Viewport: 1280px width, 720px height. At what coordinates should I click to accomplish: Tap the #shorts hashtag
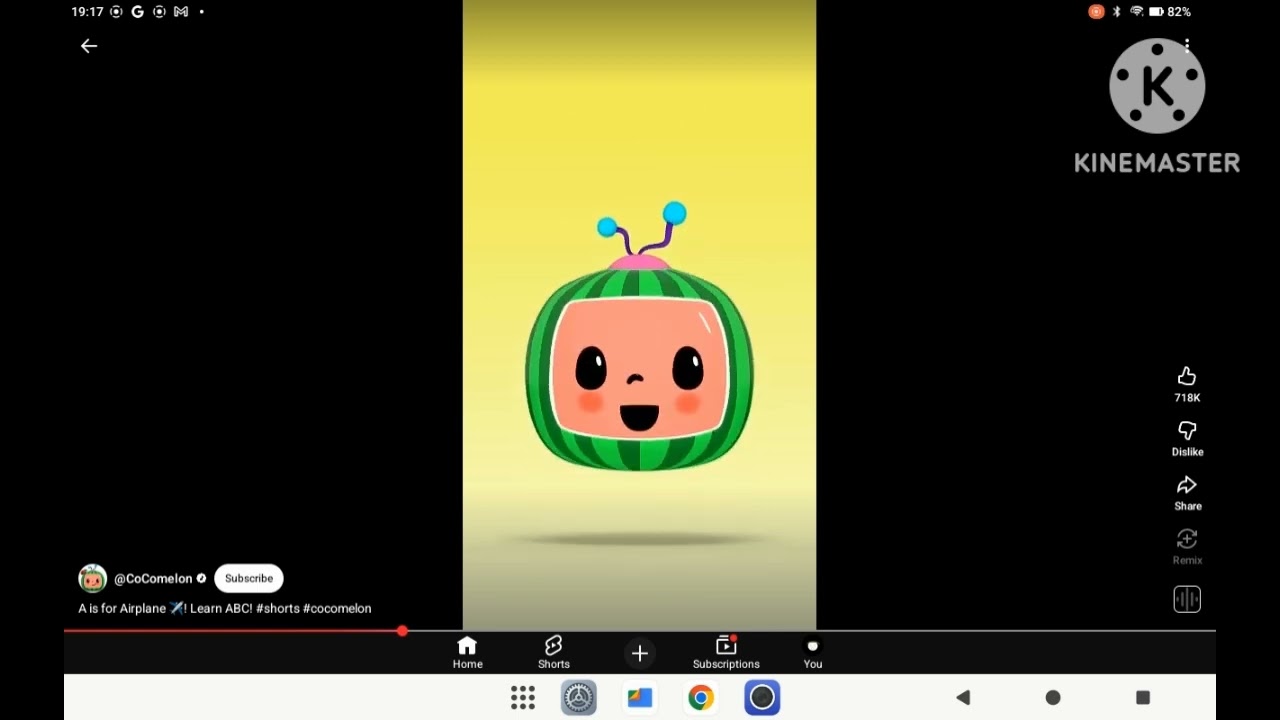point(277,608)
